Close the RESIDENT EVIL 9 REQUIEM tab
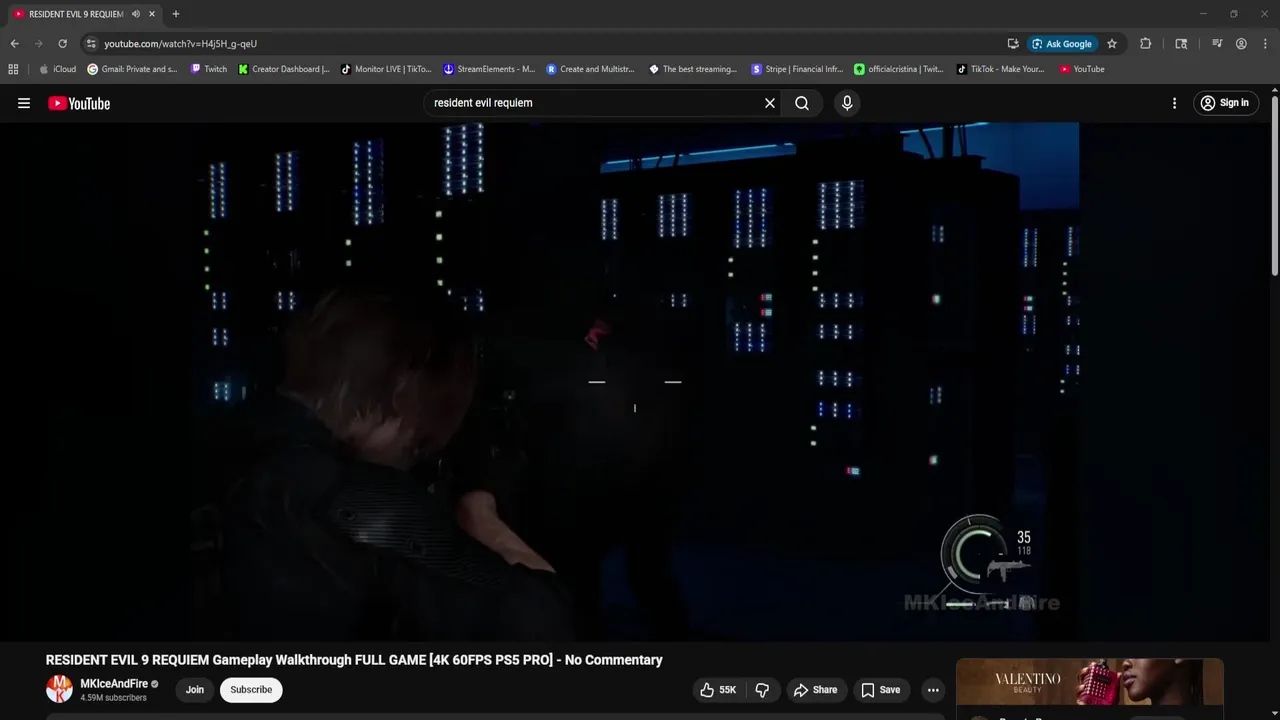 pyautogui.click(x=152, y=14)
